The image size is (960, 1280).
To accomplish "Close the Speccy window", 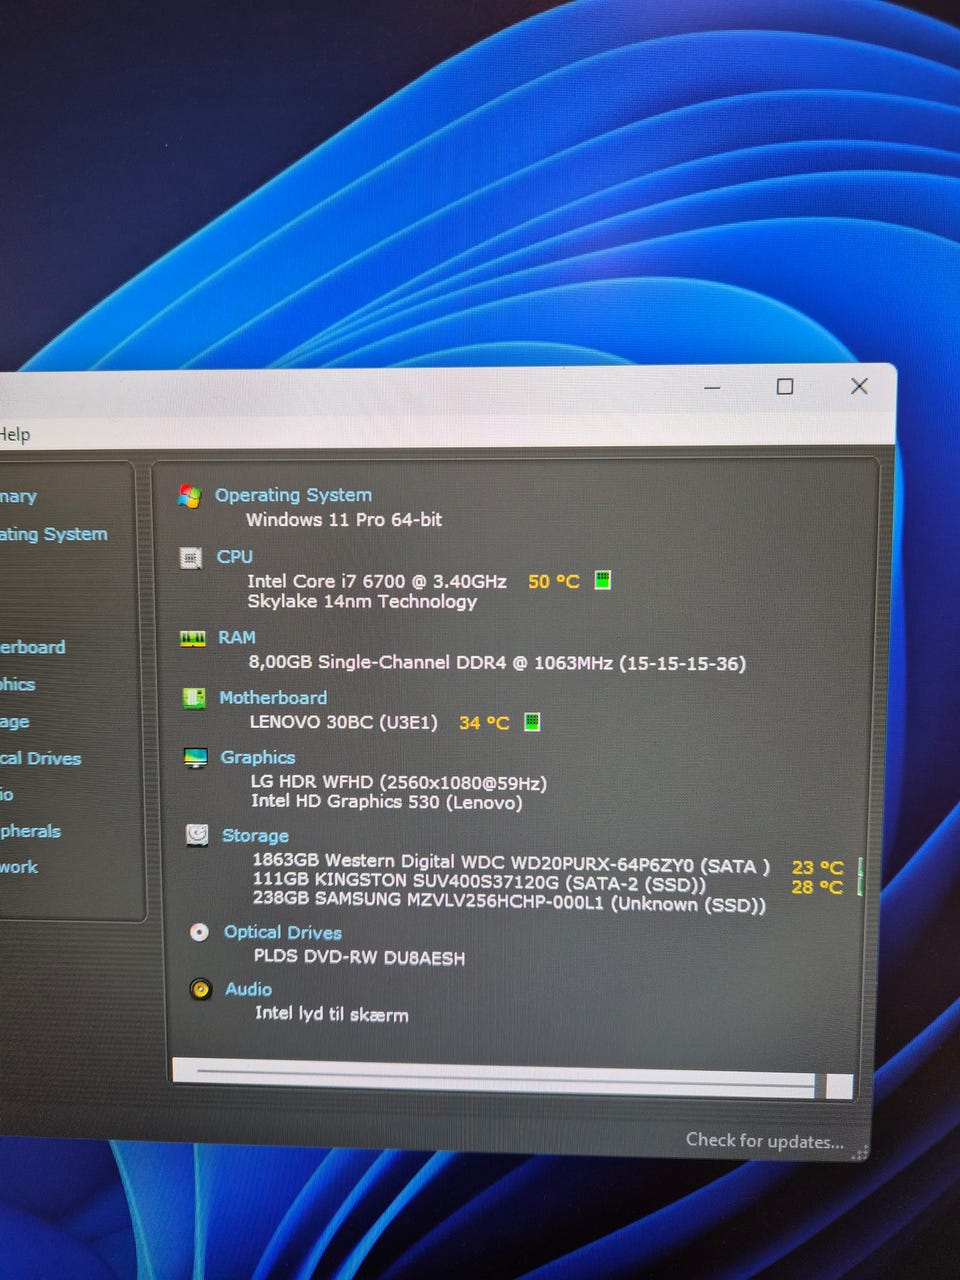I will (859, 386).
